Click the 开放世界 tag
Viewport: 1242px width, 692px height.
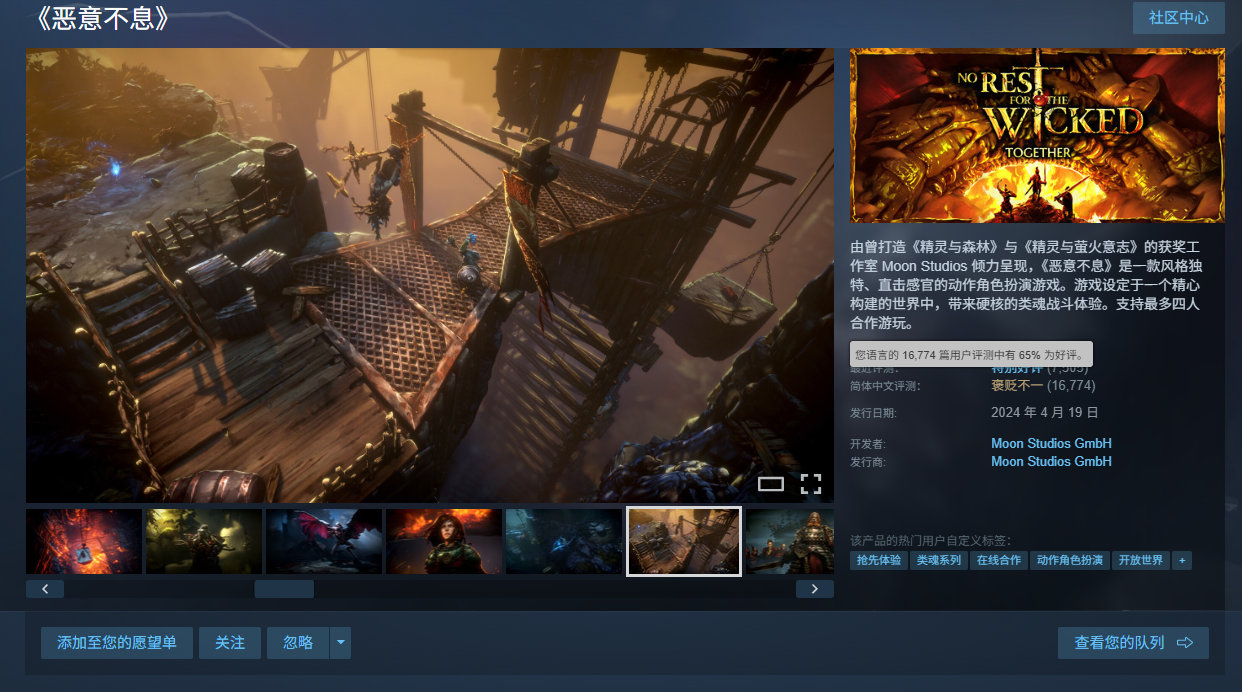click(1140, 560)
